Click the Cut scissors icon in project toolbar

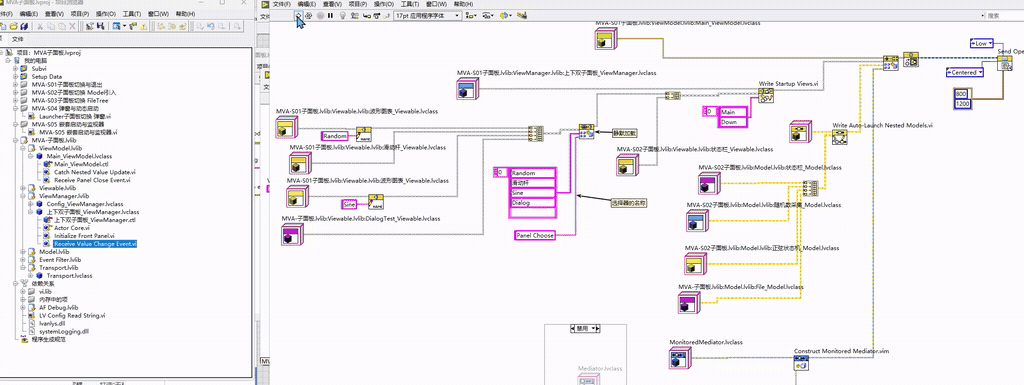pyautogui.click(x=39, y=26)
